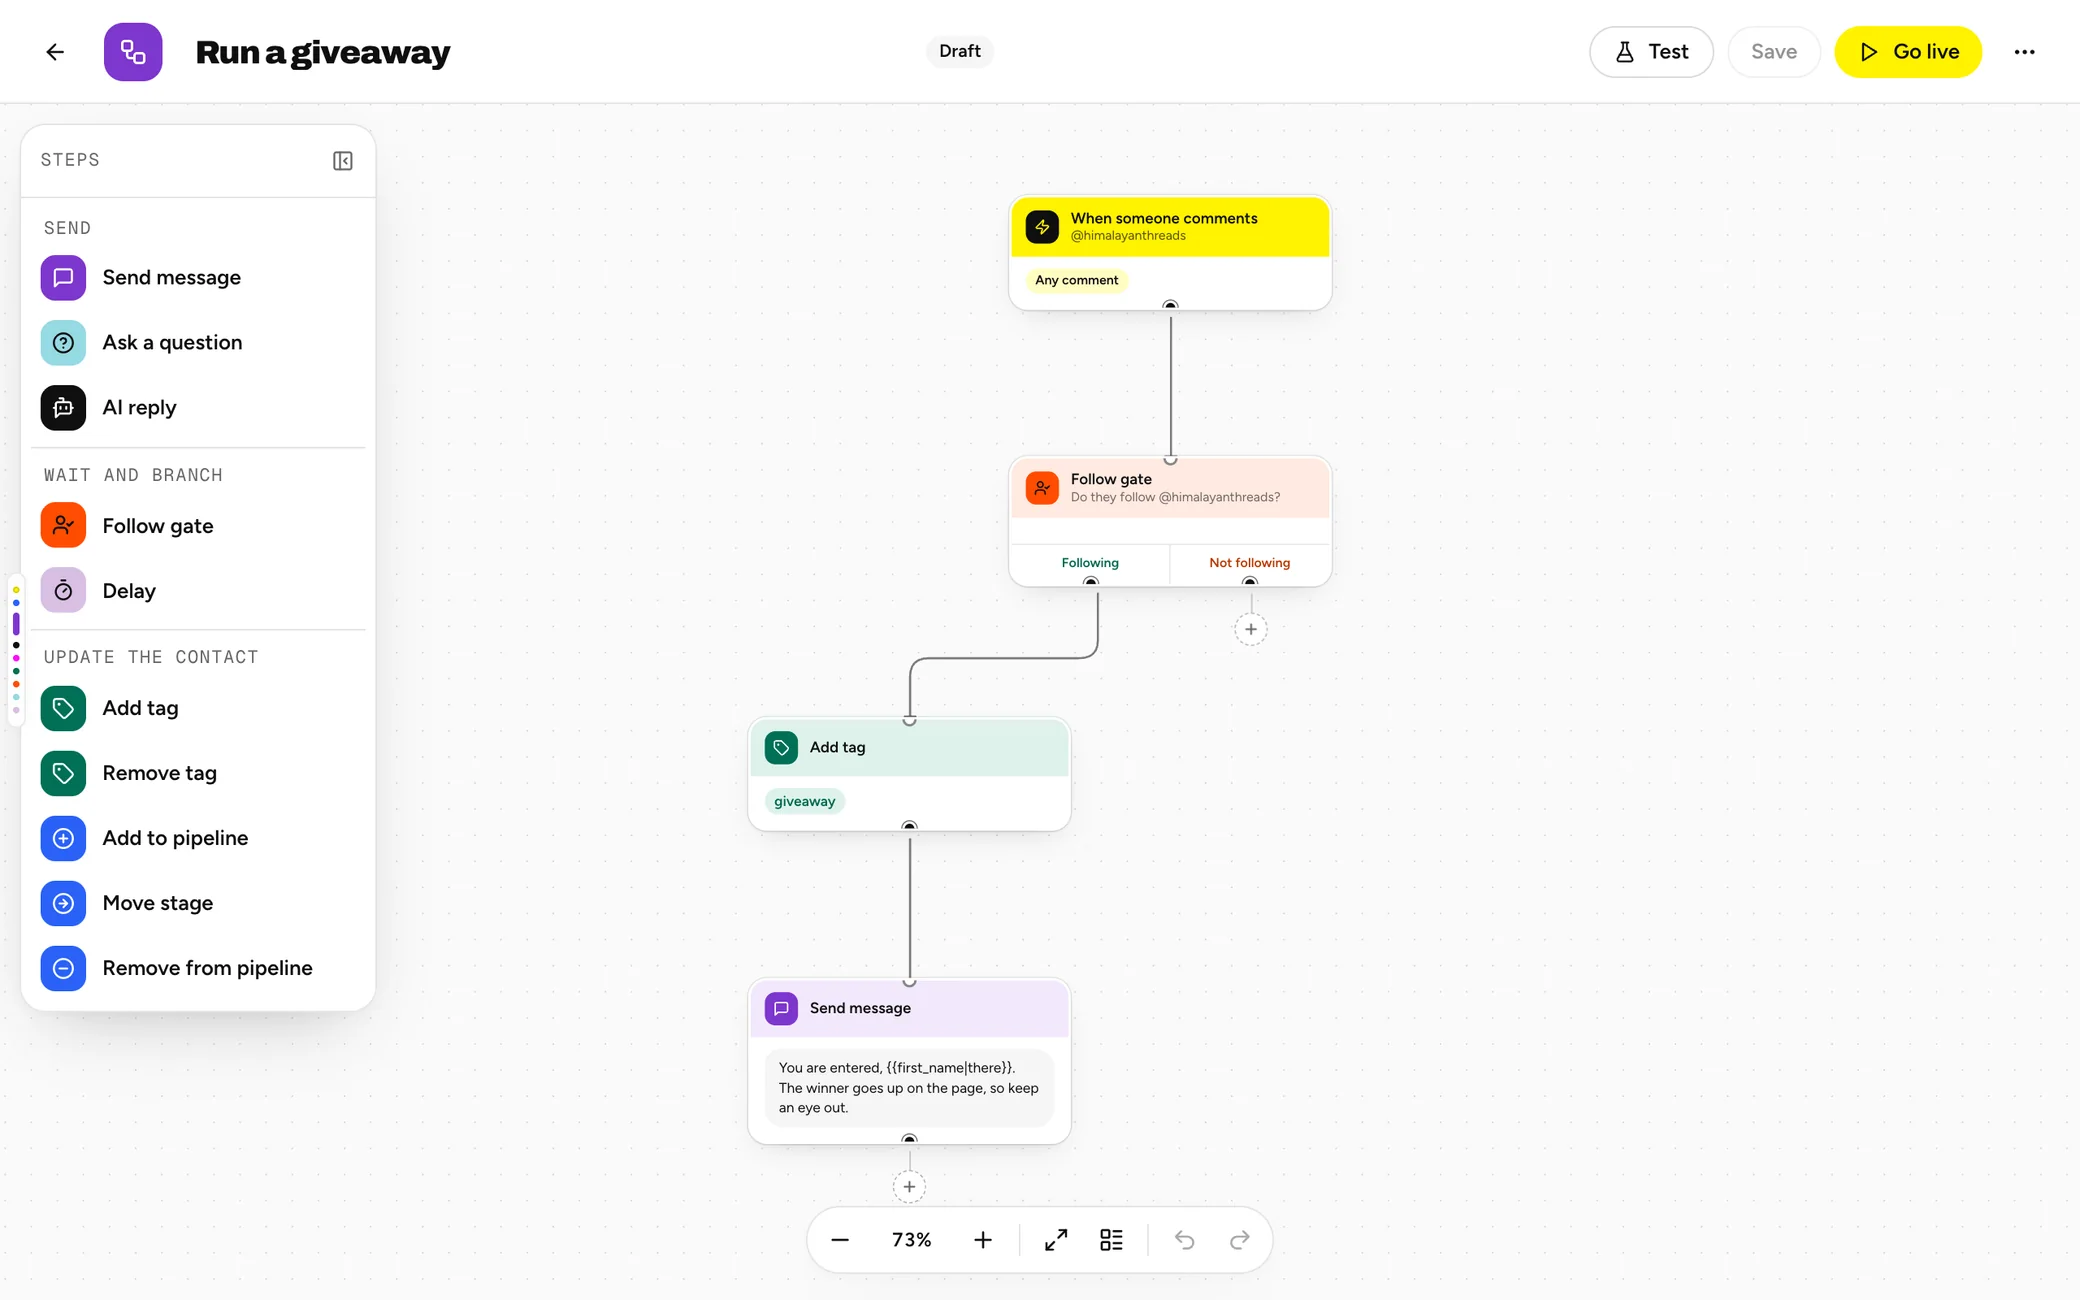This screenshot has width=2080, height=1300.
Task: Pick the Ask a question step
Action: click(198, 343)
